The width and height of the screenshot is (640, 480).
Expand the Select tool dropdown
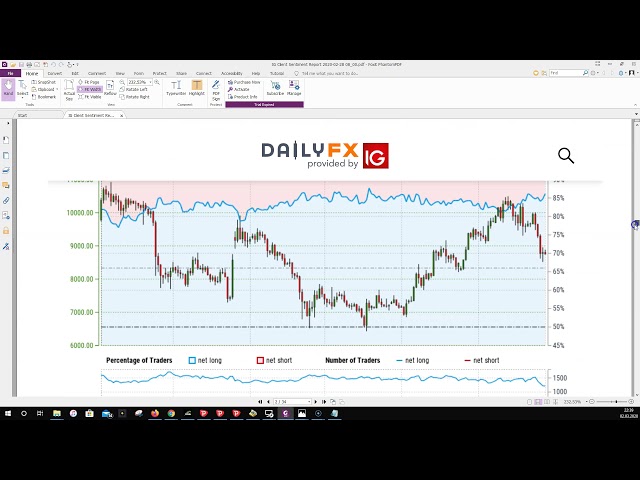(x=22, y=95)
